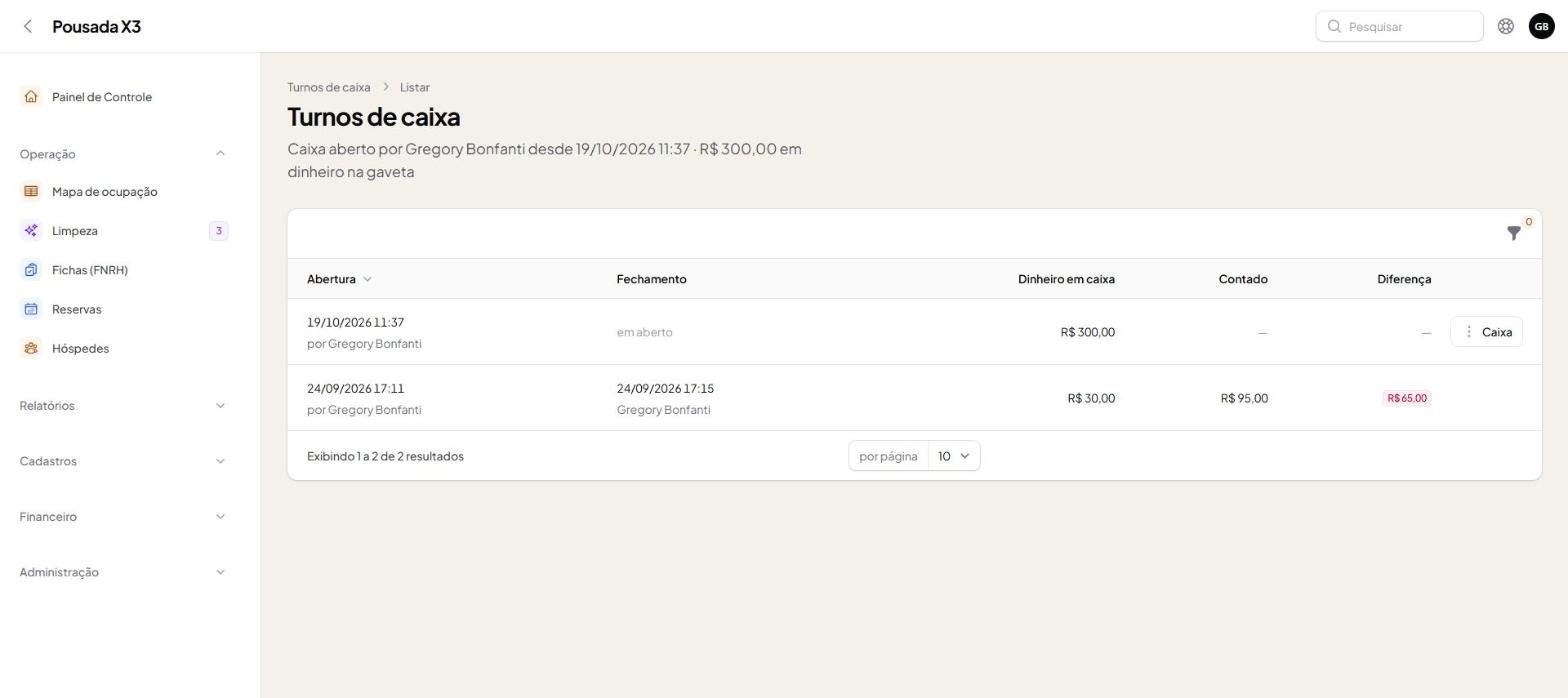Expand the Administração section

(x=124, y=572)
